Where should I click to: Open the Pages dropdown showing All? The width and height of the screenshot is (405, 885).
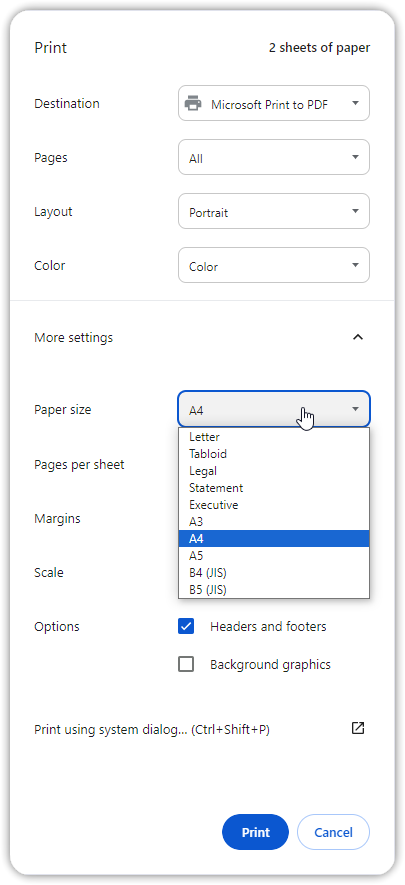pos(274,157)
